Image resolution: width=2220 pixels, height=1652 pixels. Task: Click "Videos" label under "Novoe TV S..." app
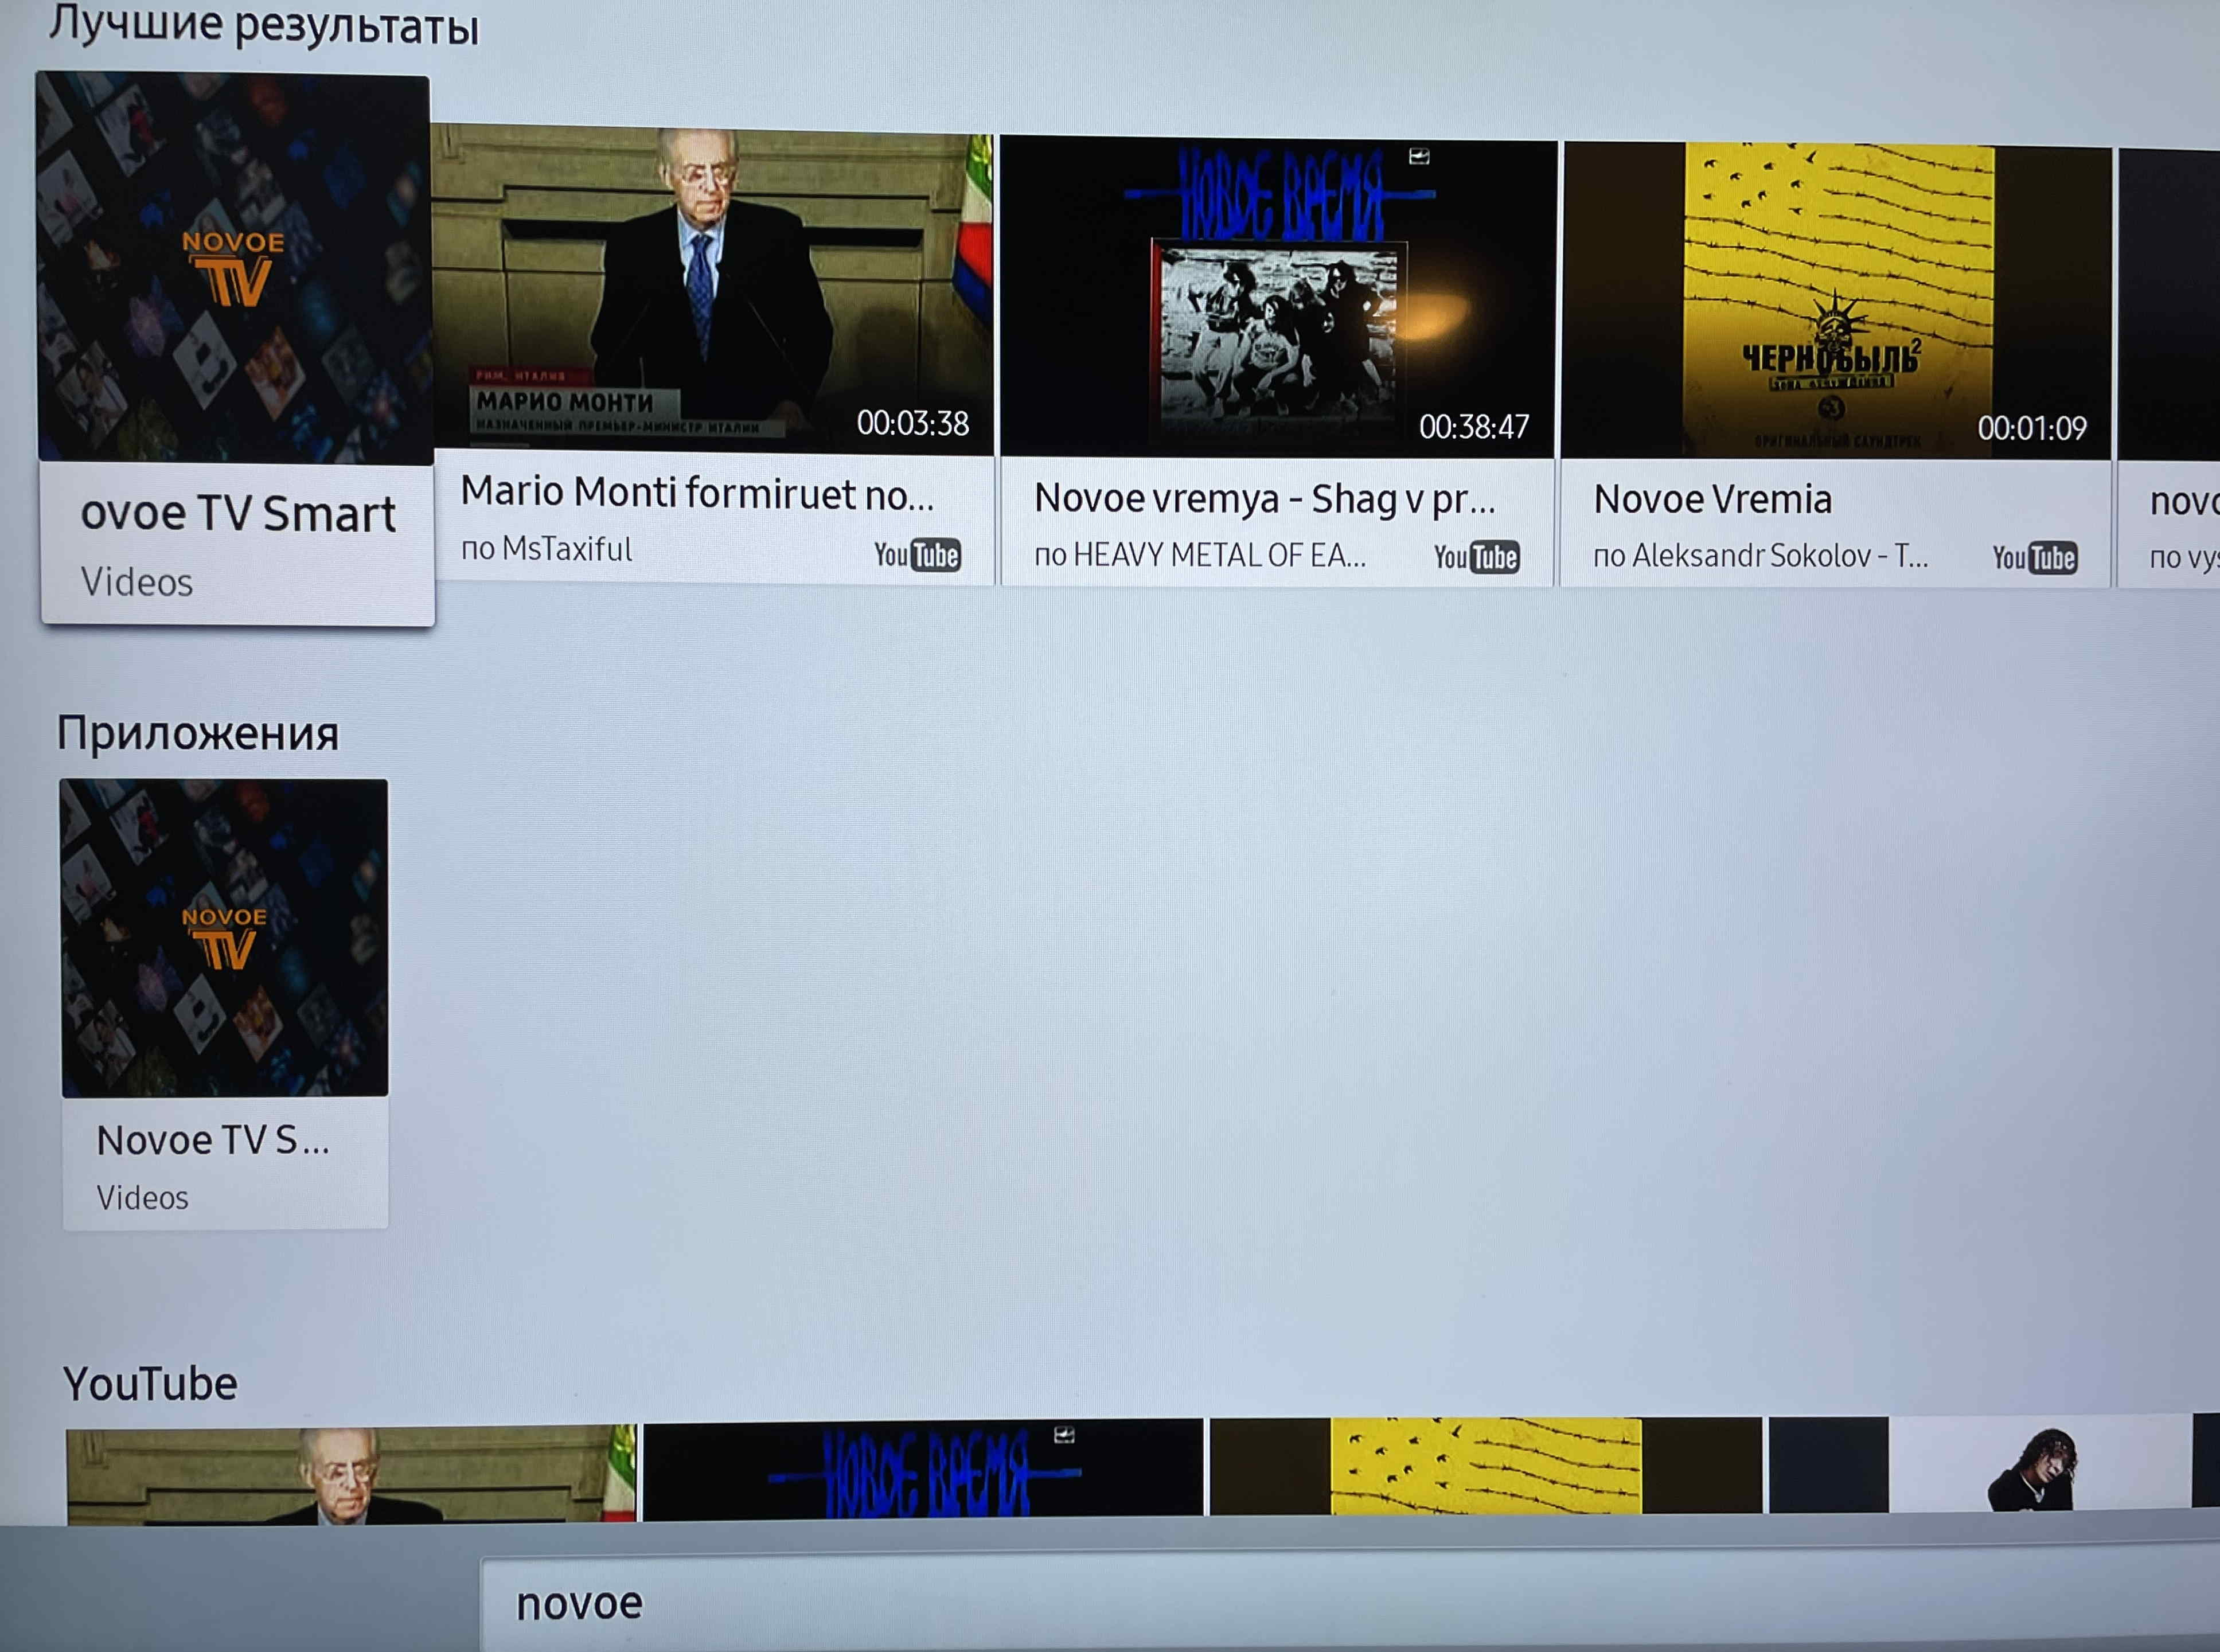click(142, 1198)
